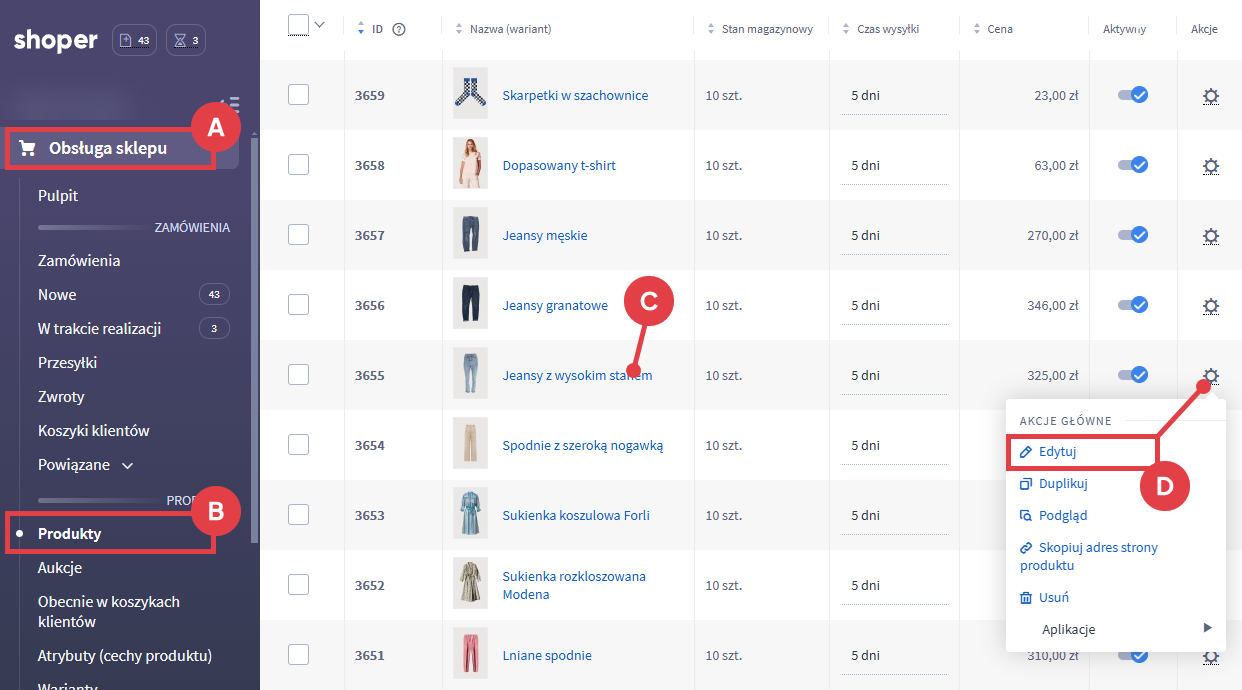Open product link Jeansy granatowe
This screenshot has width=1242, height=690.
coord(555,306)
